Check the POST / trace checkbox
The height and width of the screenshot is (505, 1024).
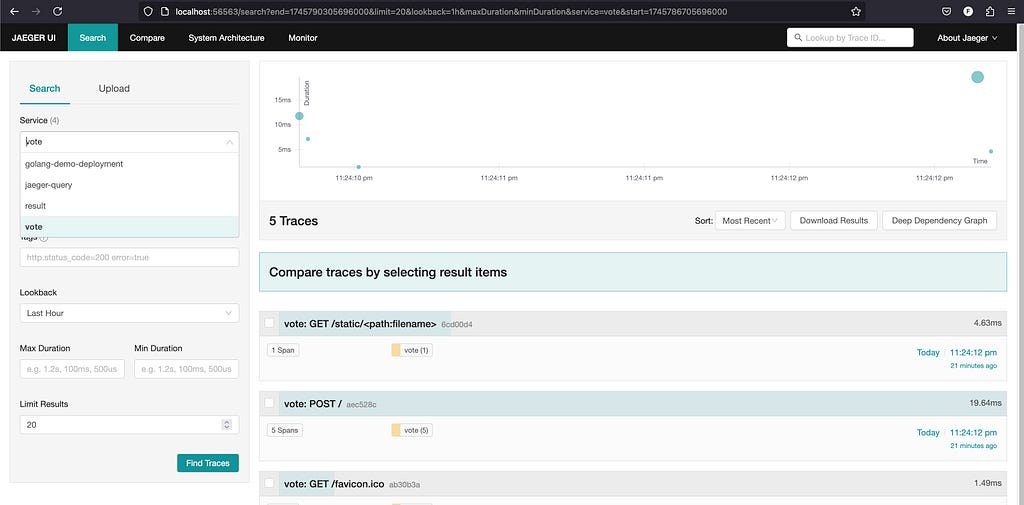pyautogui.click(x=269, y=403)
